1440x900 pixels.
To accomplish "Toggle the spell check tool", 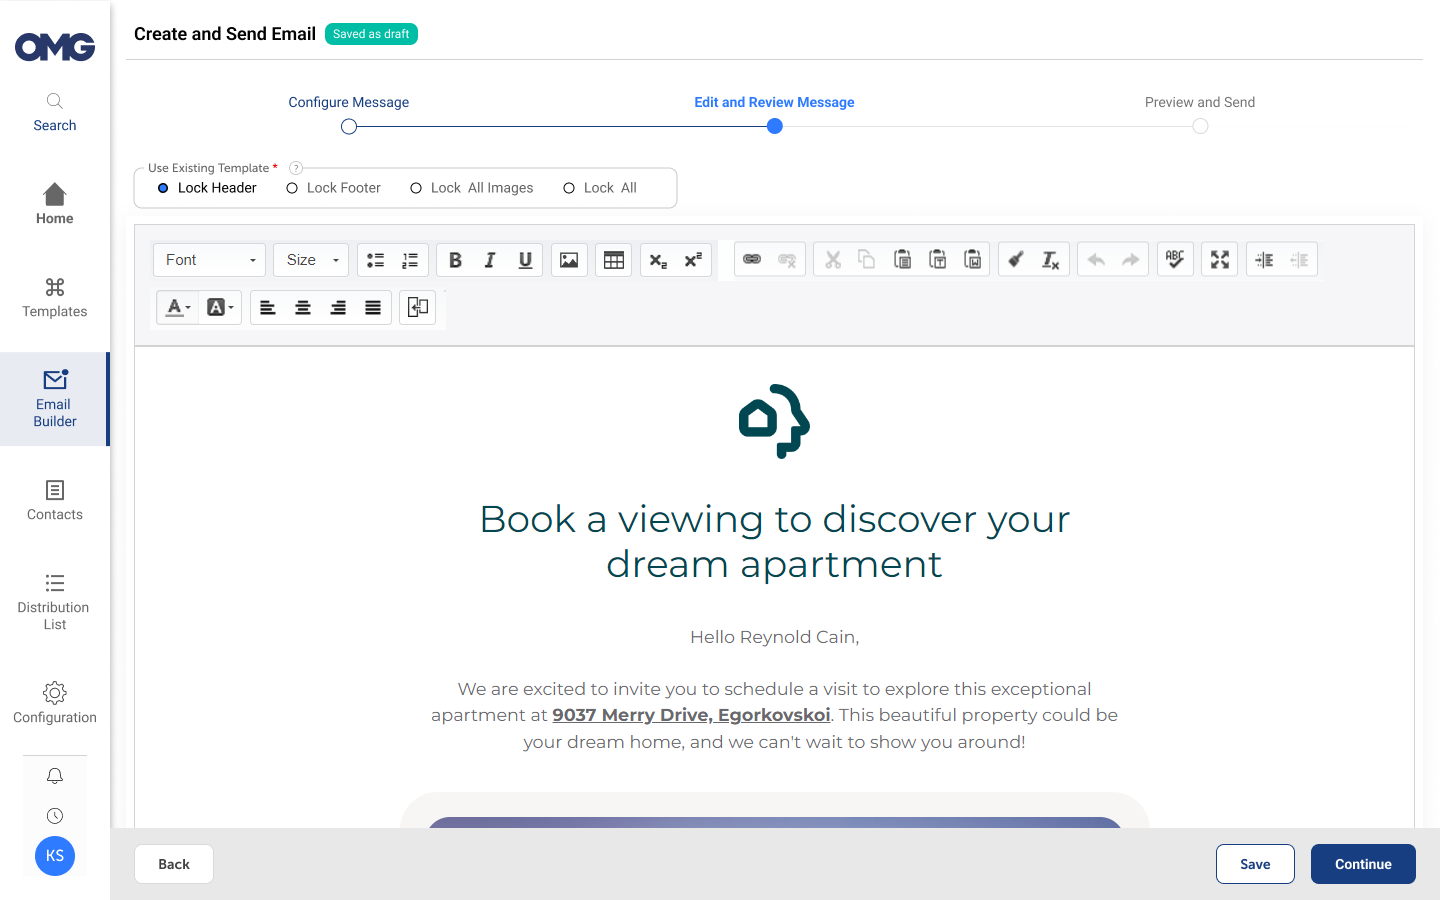I will tap(1175, 260).
